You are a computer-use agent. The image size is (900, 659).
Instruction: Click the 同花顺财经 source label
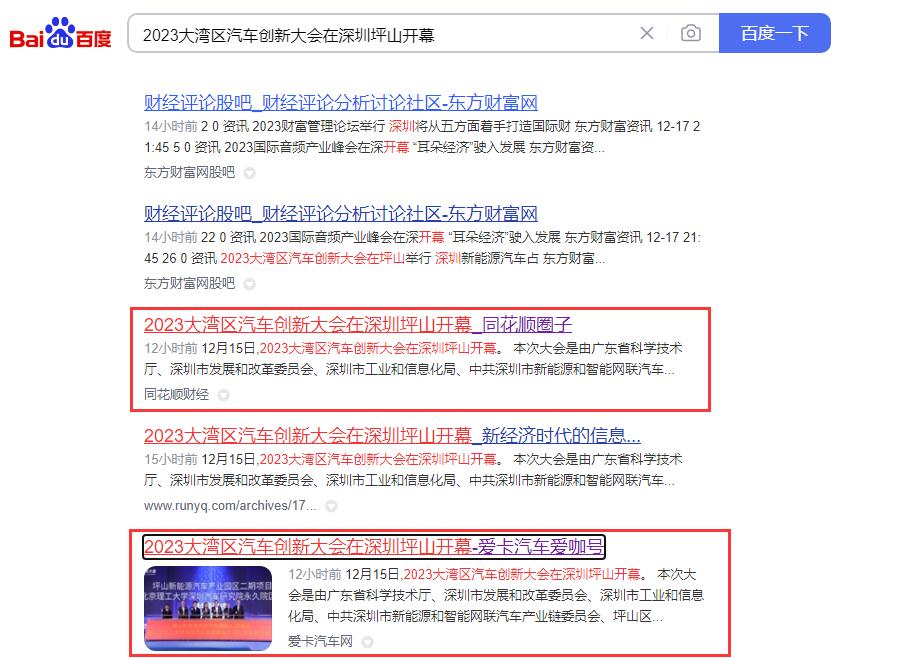pos(177,394)
